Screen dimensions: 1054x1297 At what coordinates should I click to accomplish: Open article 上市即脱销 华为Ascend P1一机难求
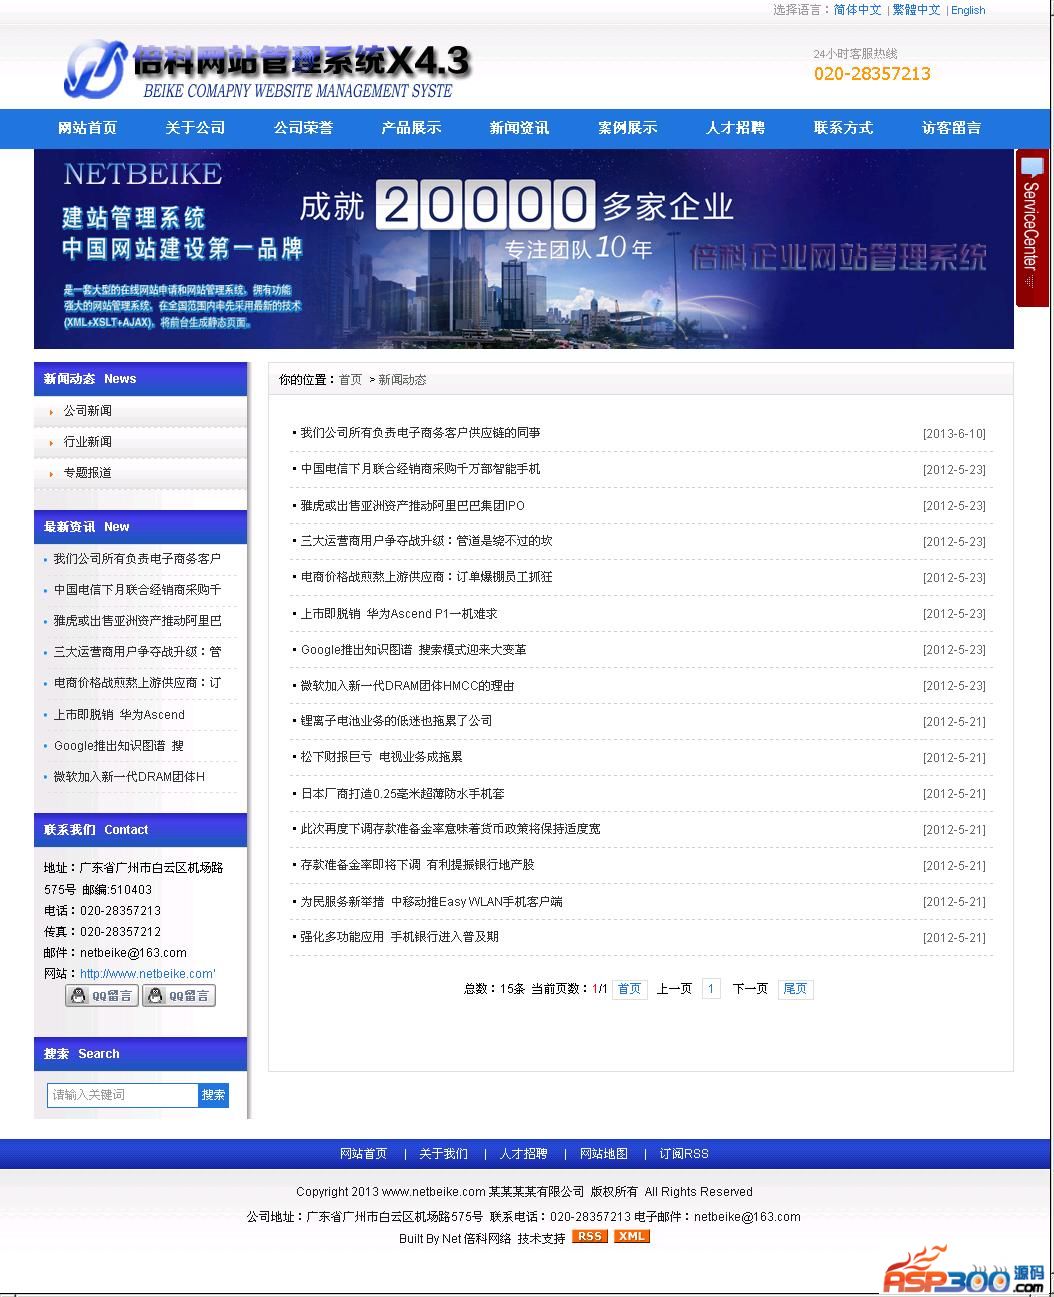(x=399, y=614)
